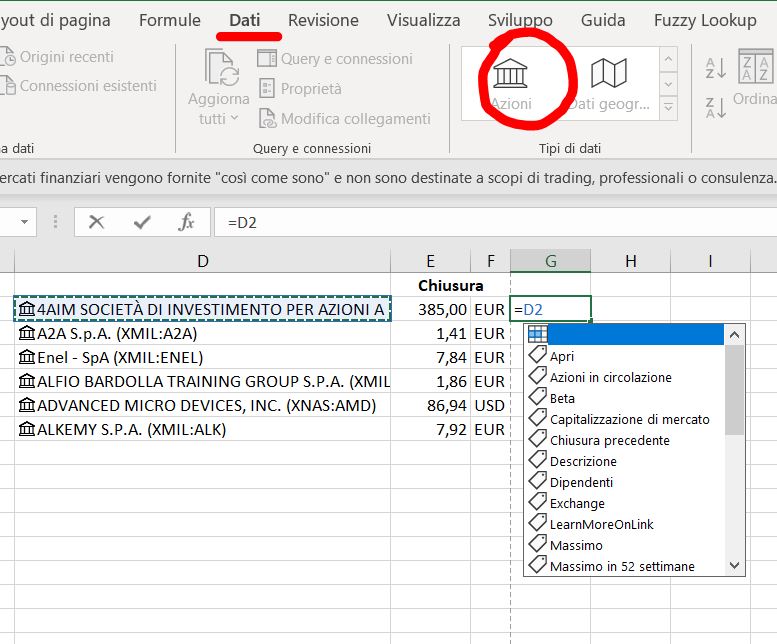The width and height of the screenshot is (777, 644).
Task: Choose Apri from the field list
Action: click(624, 356)
